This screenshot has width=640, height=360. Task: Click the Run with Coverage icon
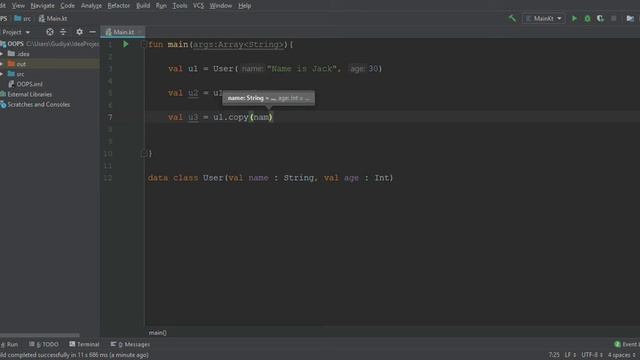pos(600,18)
